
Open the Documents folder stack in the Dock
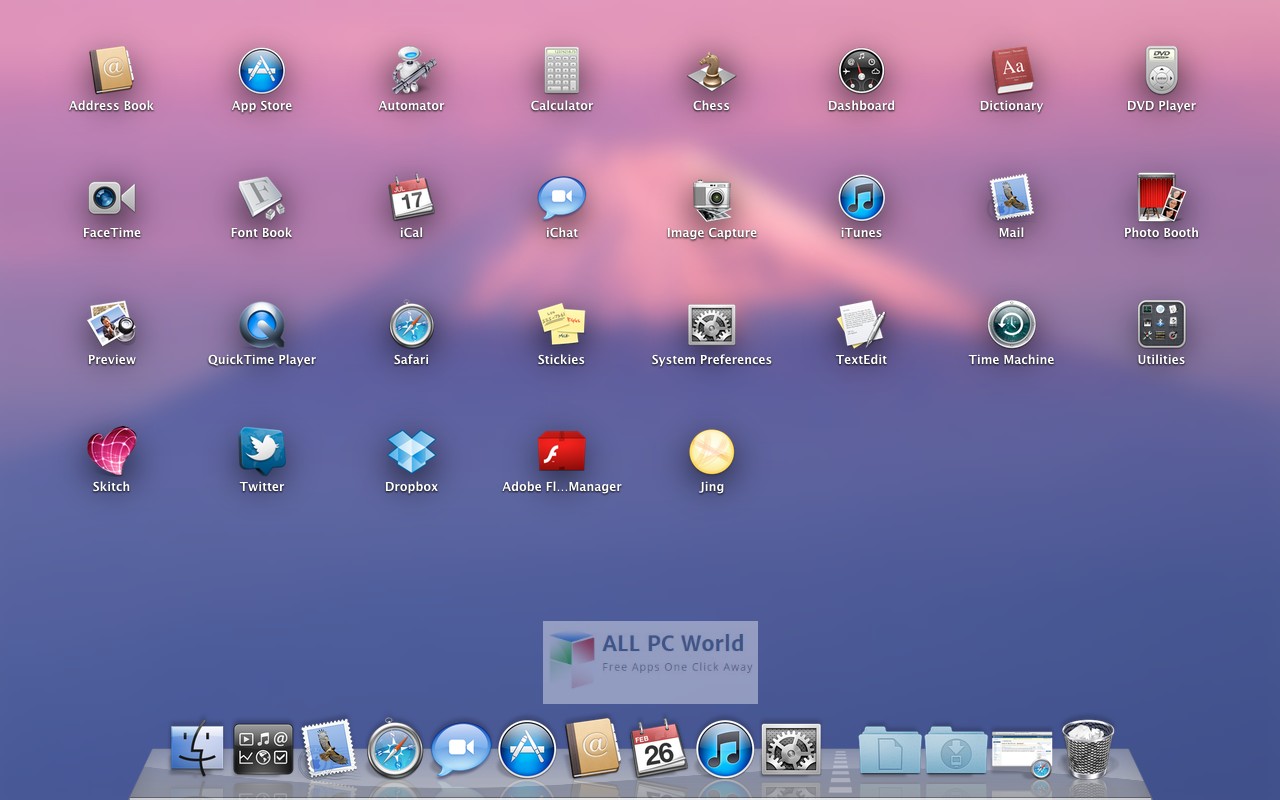(x=889, y=749)
